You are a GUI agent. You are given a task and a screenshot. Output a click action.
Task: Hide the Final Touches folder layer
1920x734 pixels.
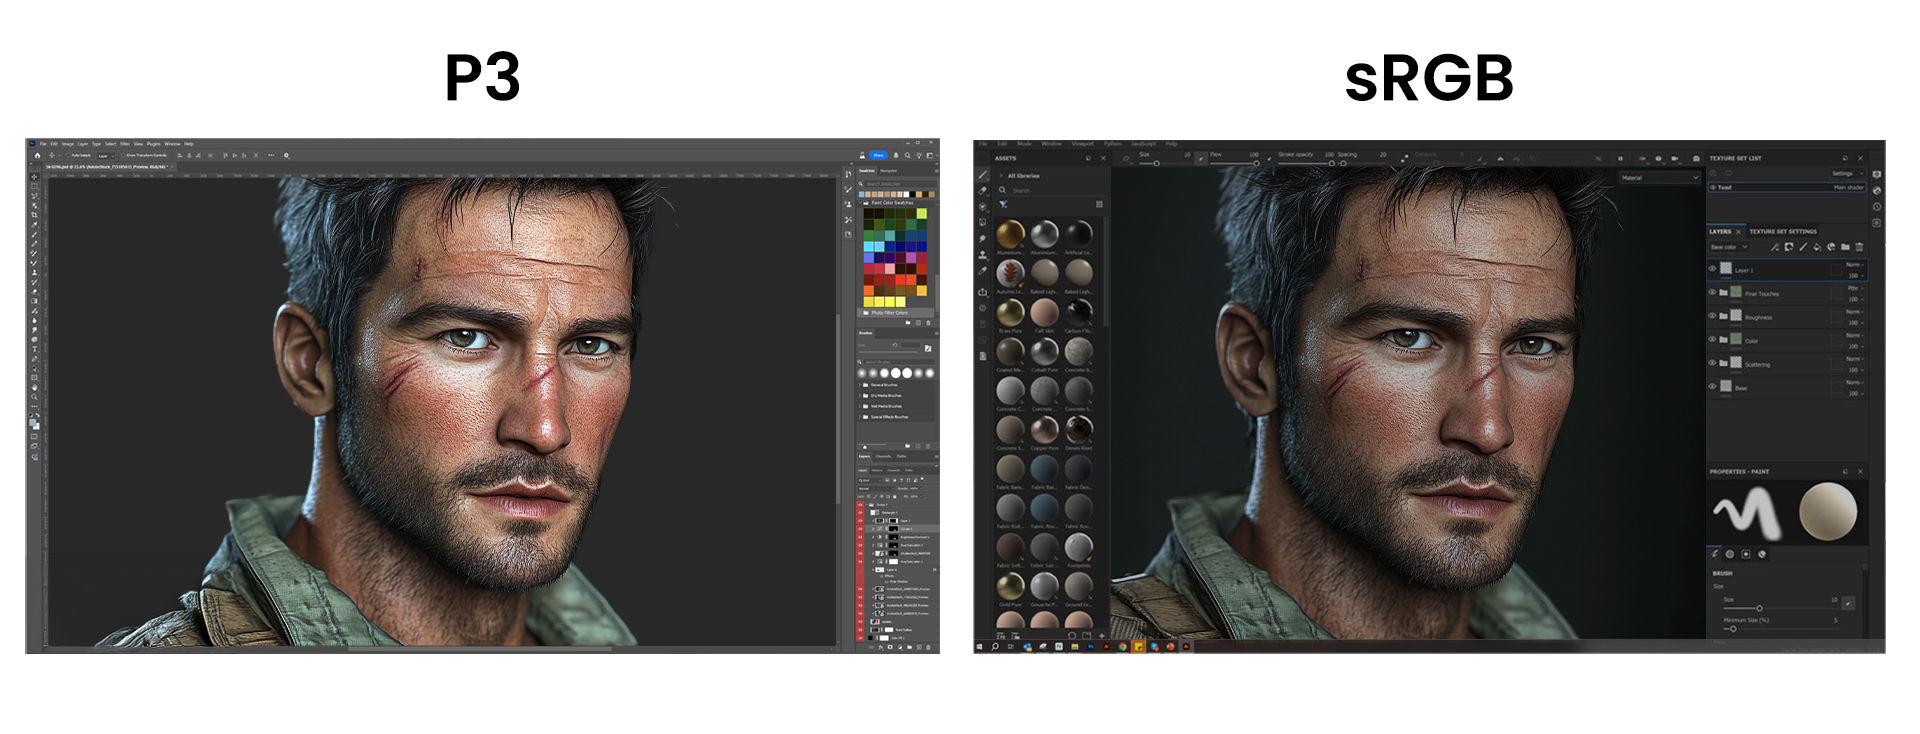(x=1712, y=292)
